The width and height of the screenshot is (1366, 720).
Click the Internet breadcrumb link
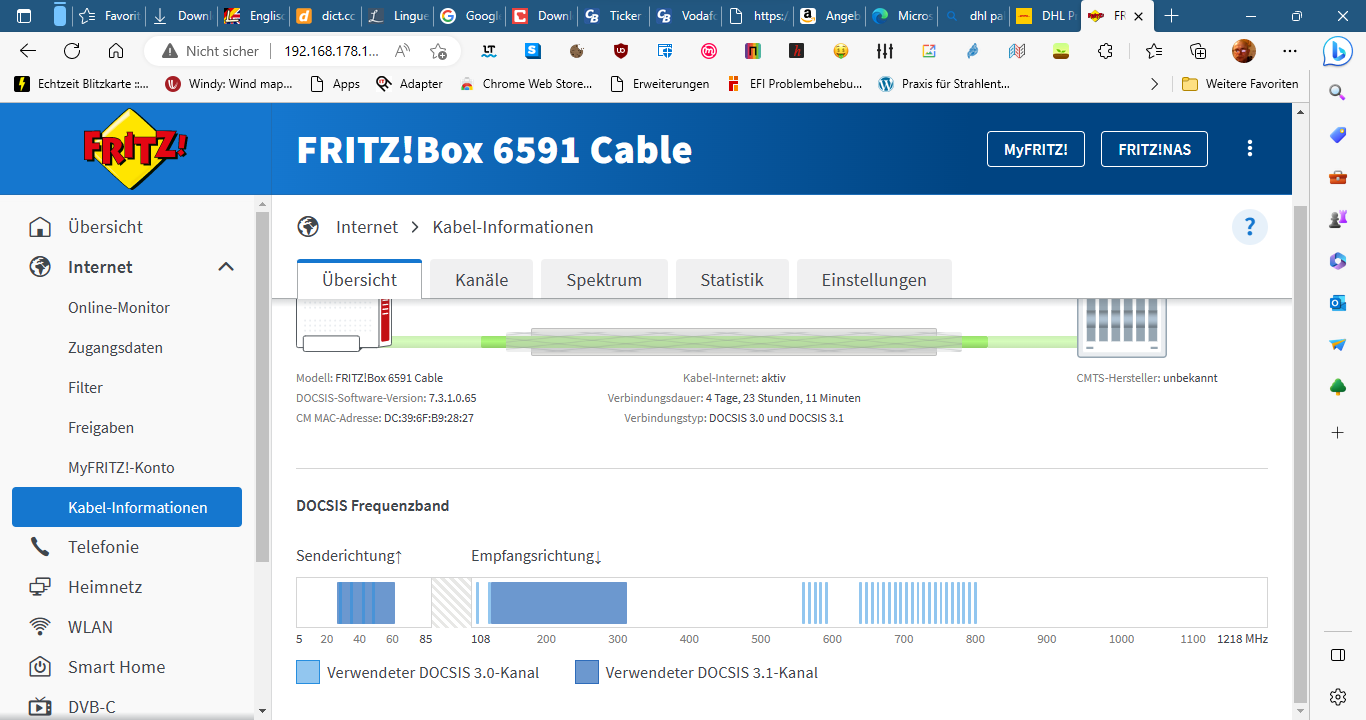tap(367, 227)
